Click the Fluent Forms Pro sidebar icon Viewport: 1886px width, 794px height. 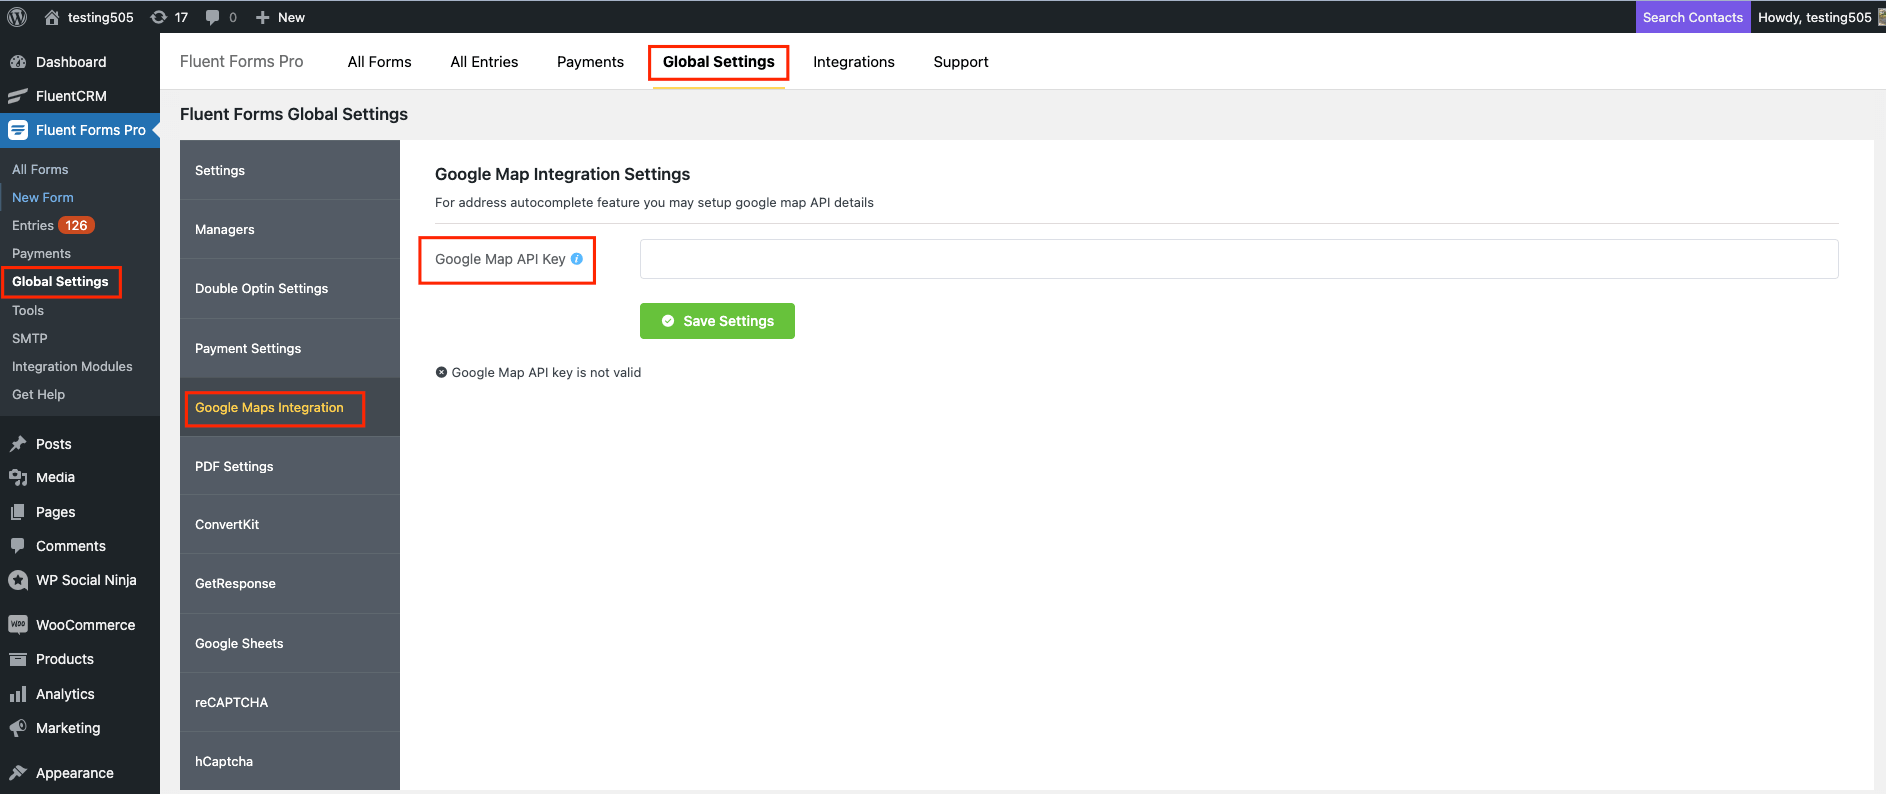18,130
